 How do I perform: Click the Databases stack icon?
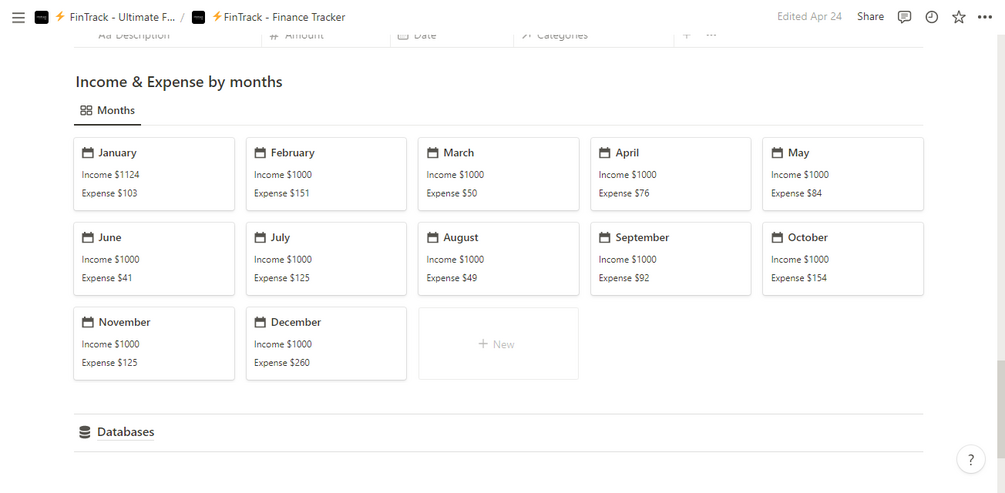click(85, 432)
